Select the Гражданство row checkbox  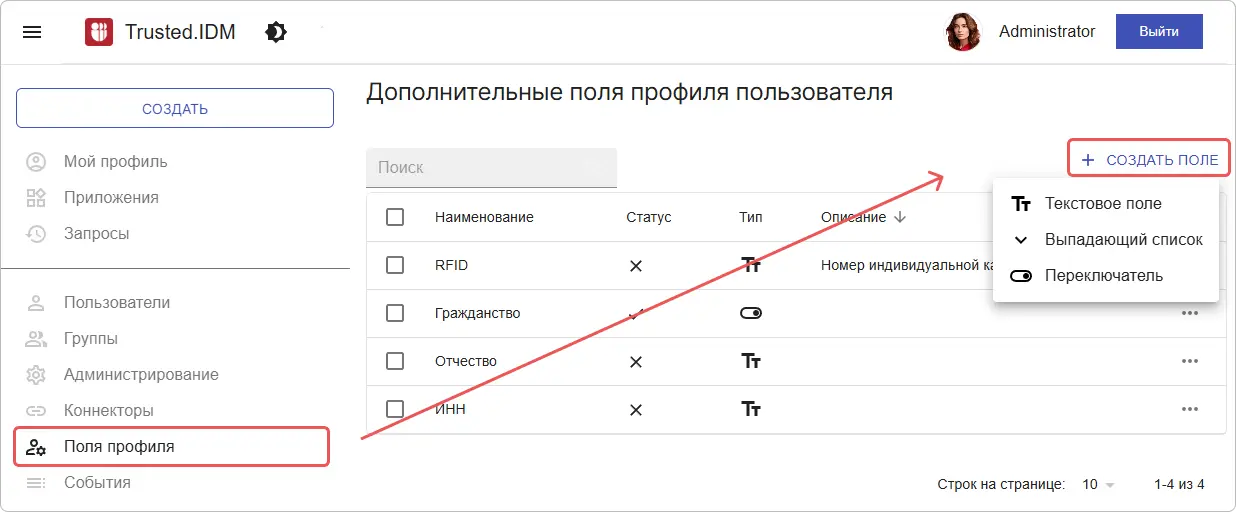coord(395,313)
